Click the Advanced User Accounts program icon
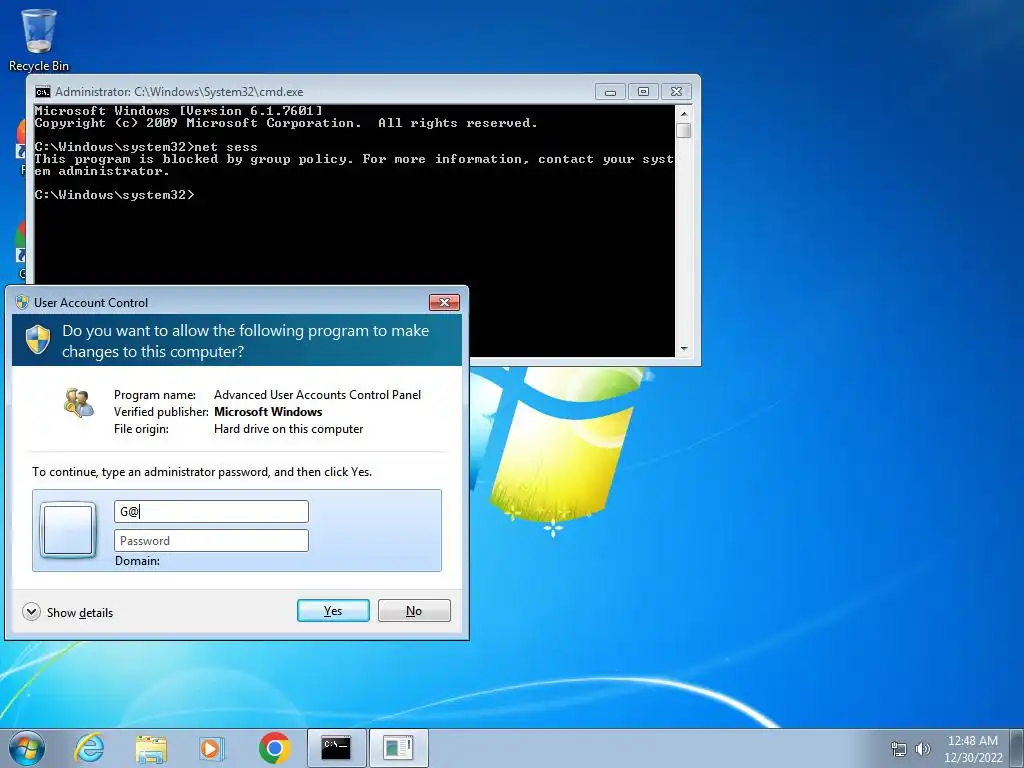 79,402
